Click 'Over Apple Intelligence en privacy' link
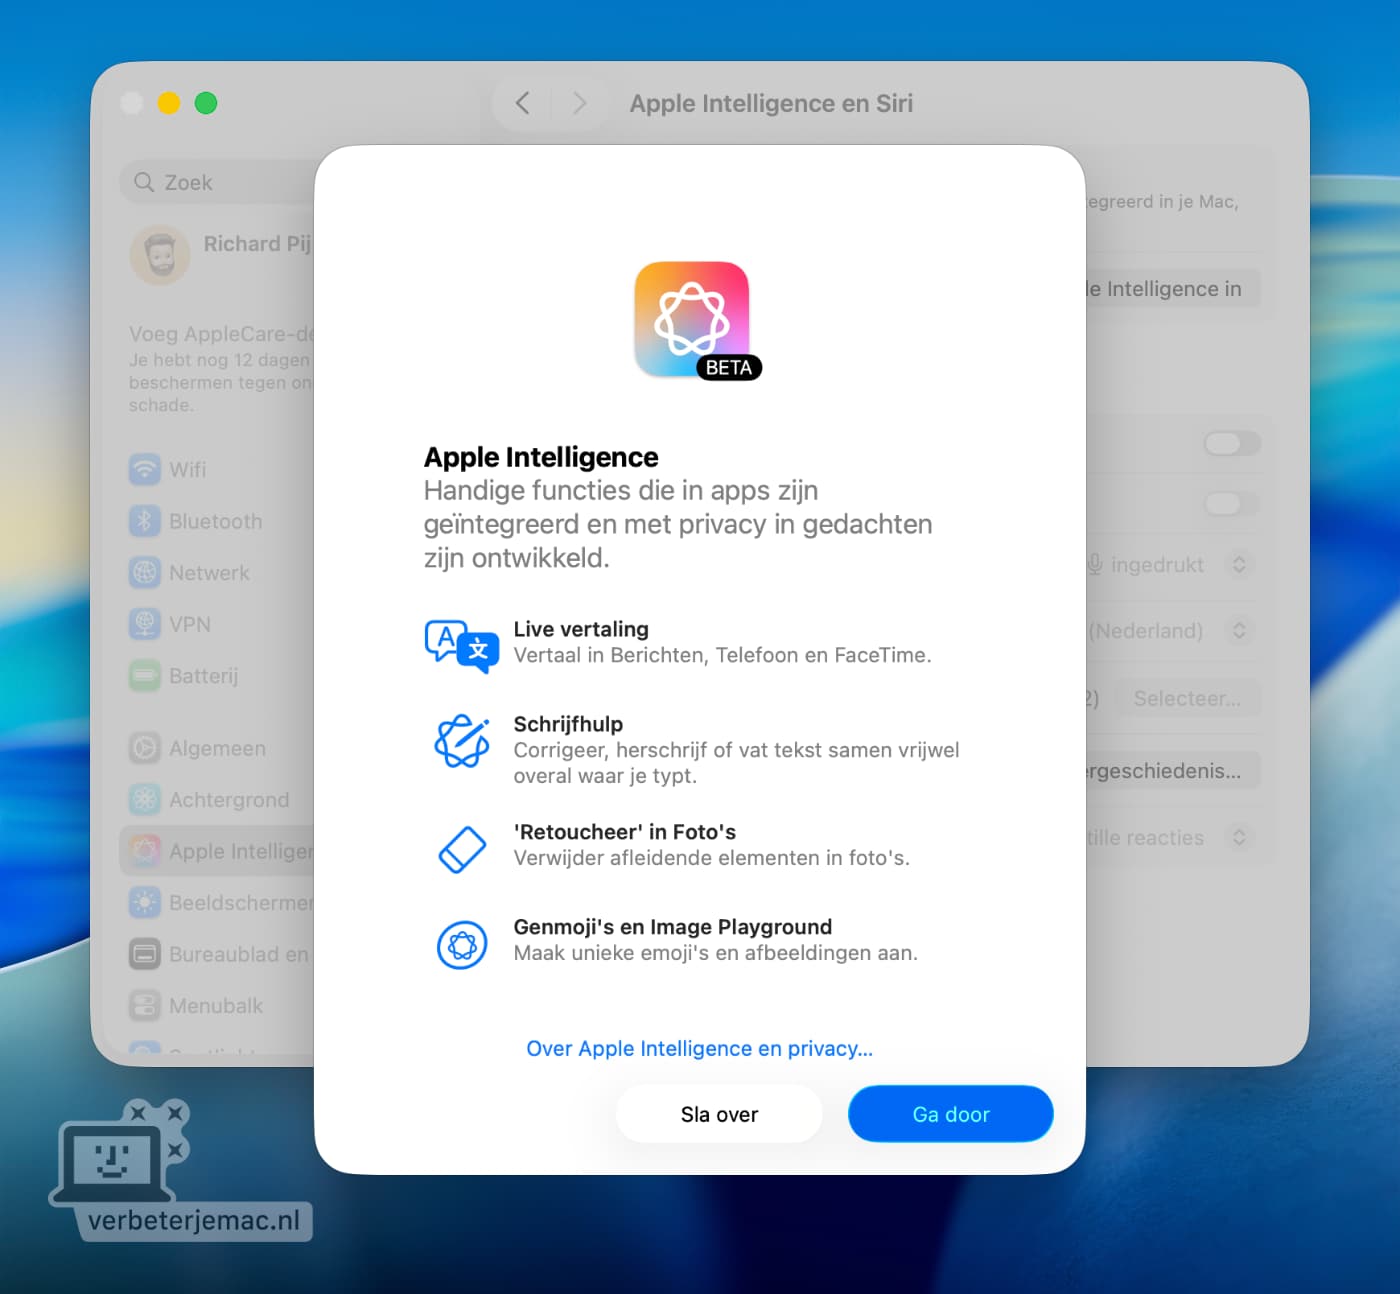Viewport: 1400px width, 1294px height. [x=698, y=1048]
